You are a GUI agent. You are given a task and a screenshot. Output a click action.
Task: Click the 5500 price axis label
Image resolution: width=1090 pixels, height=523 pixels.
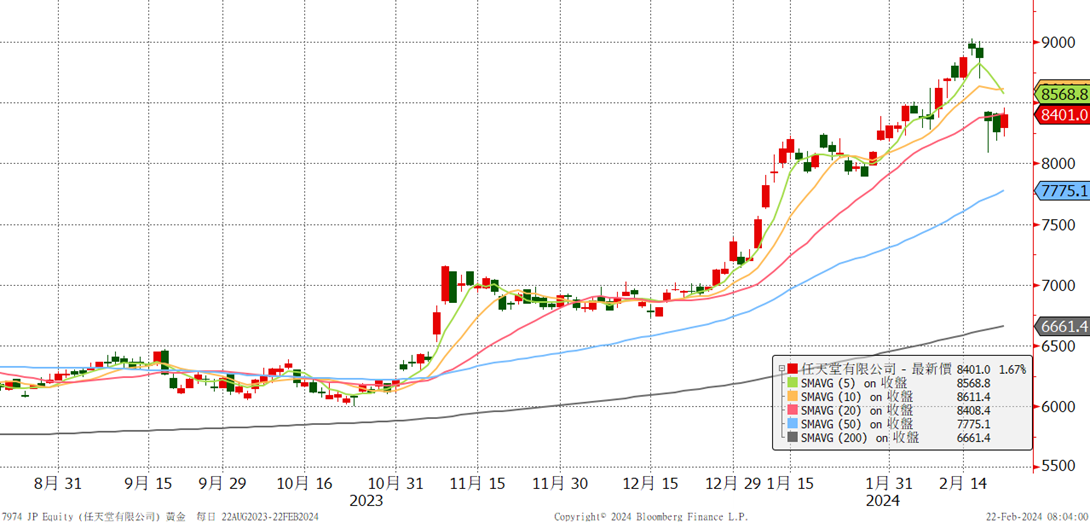pos(1061,466)
